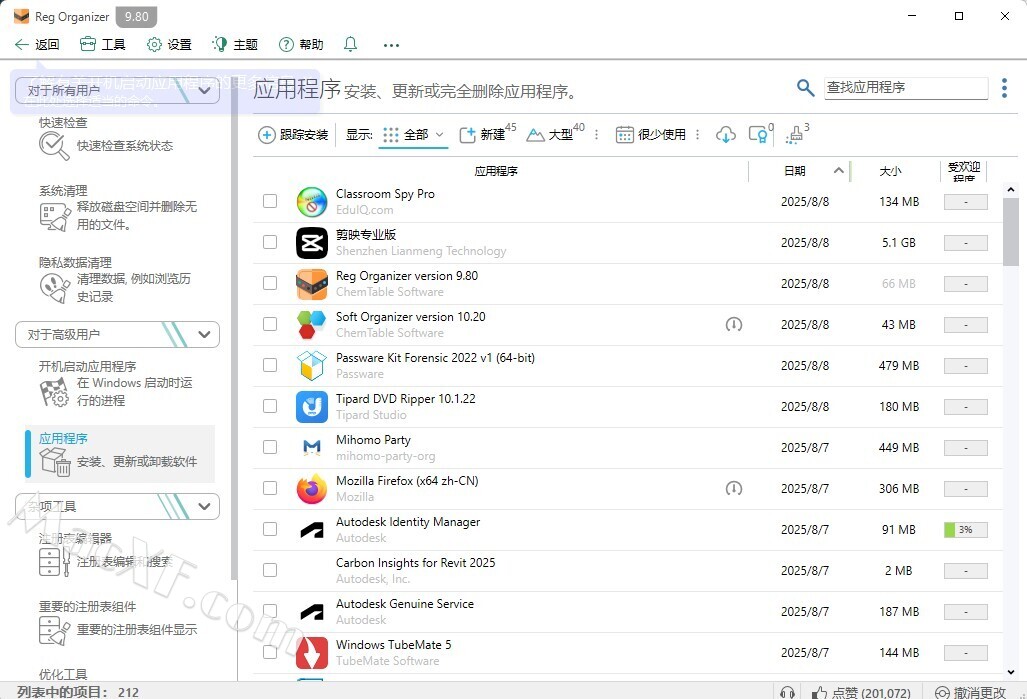Click Classroom Spy Pro app icon
Screen dimensions: 1027x699
[x=312, y=202]
